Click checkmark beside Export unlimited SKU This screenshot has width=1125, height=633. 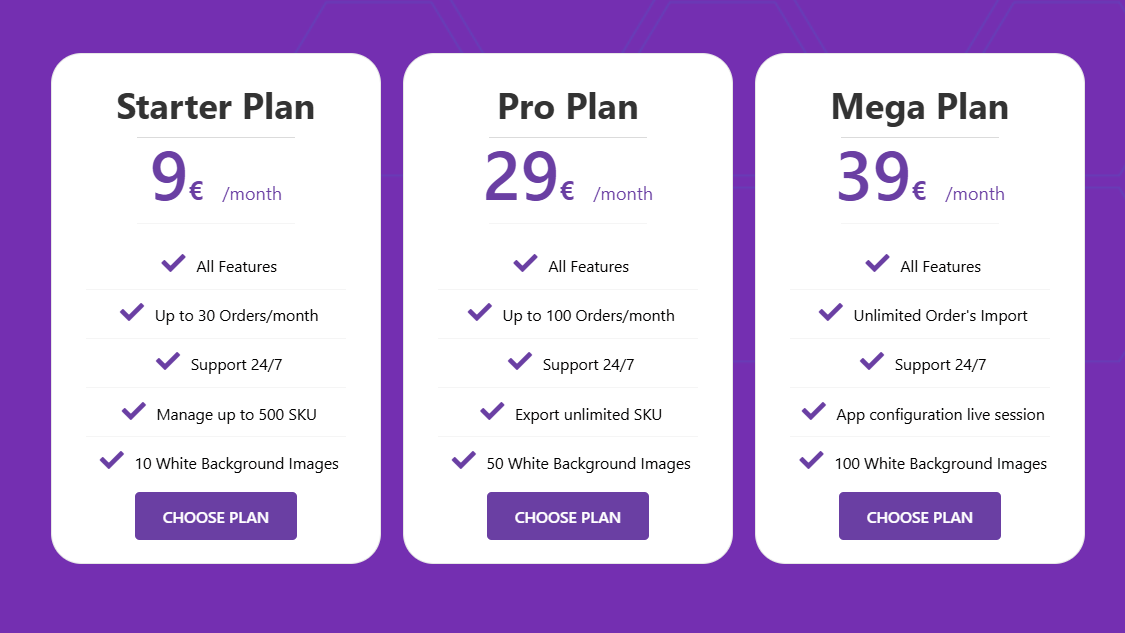pos(492,411)
